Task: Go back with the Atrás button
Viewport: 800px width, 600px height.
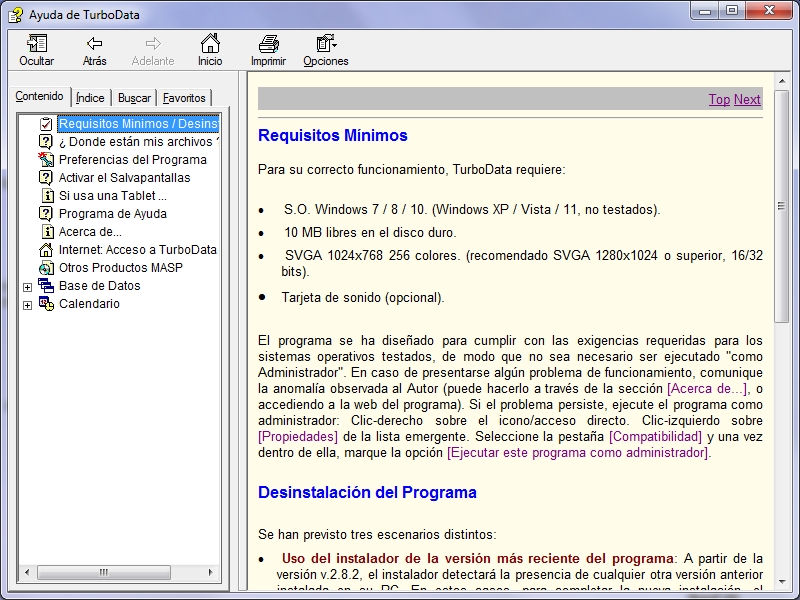Action: pyautogui.click(x=95, y=44)
